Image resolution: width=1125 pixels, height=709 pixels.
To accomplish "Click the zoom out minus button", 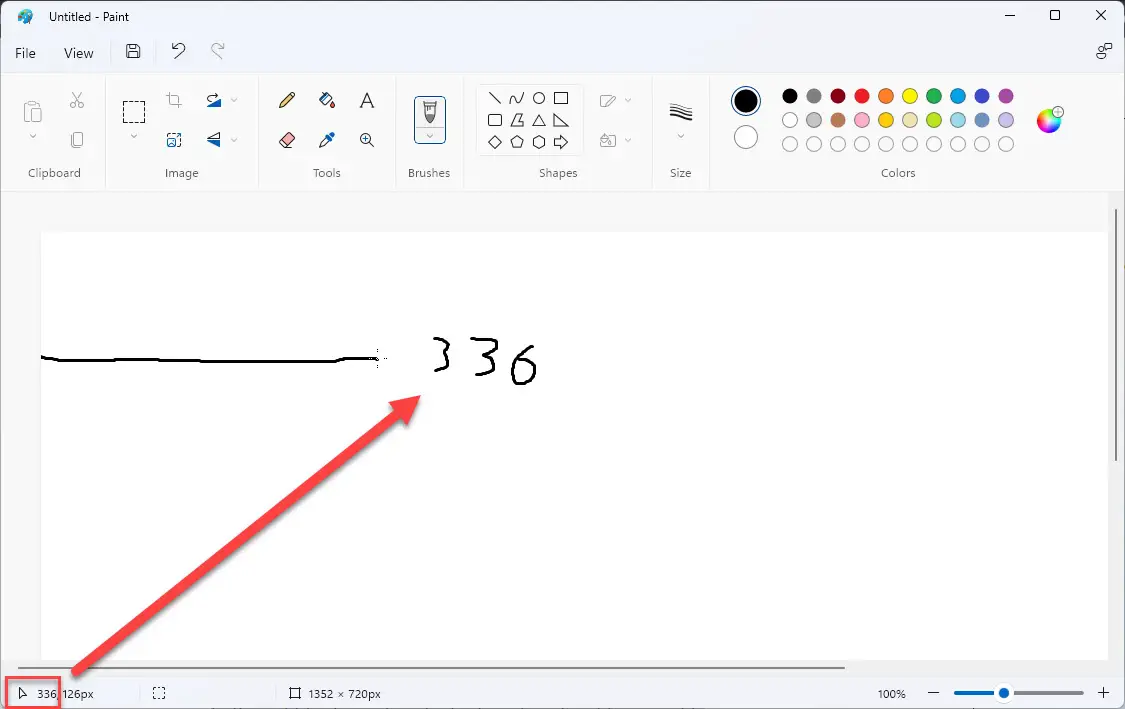I will pyautogui.click(x=933, y=692).
